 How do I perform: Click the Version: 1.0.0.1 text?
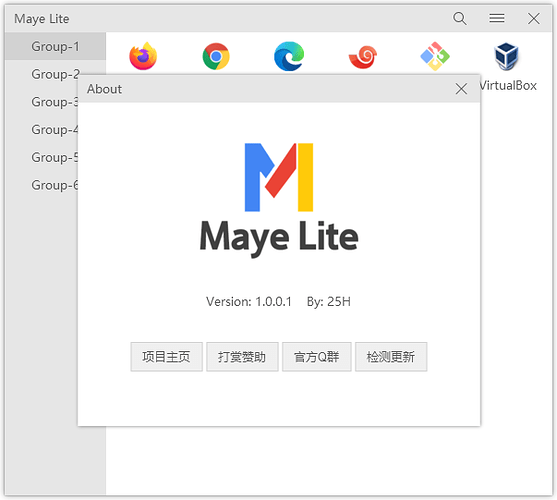[x=249, y=302]
